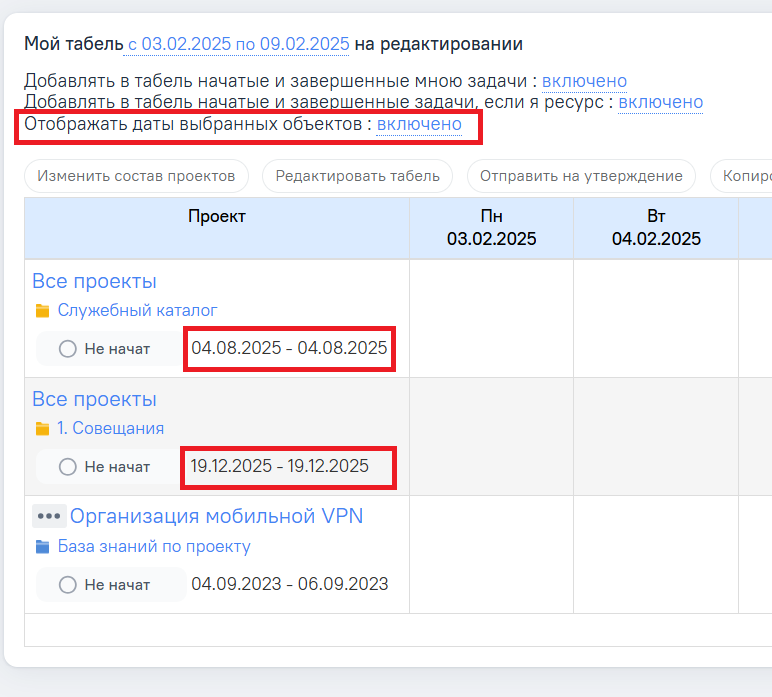Toggle displaying dates of selected objects

[x=419, y=124]
